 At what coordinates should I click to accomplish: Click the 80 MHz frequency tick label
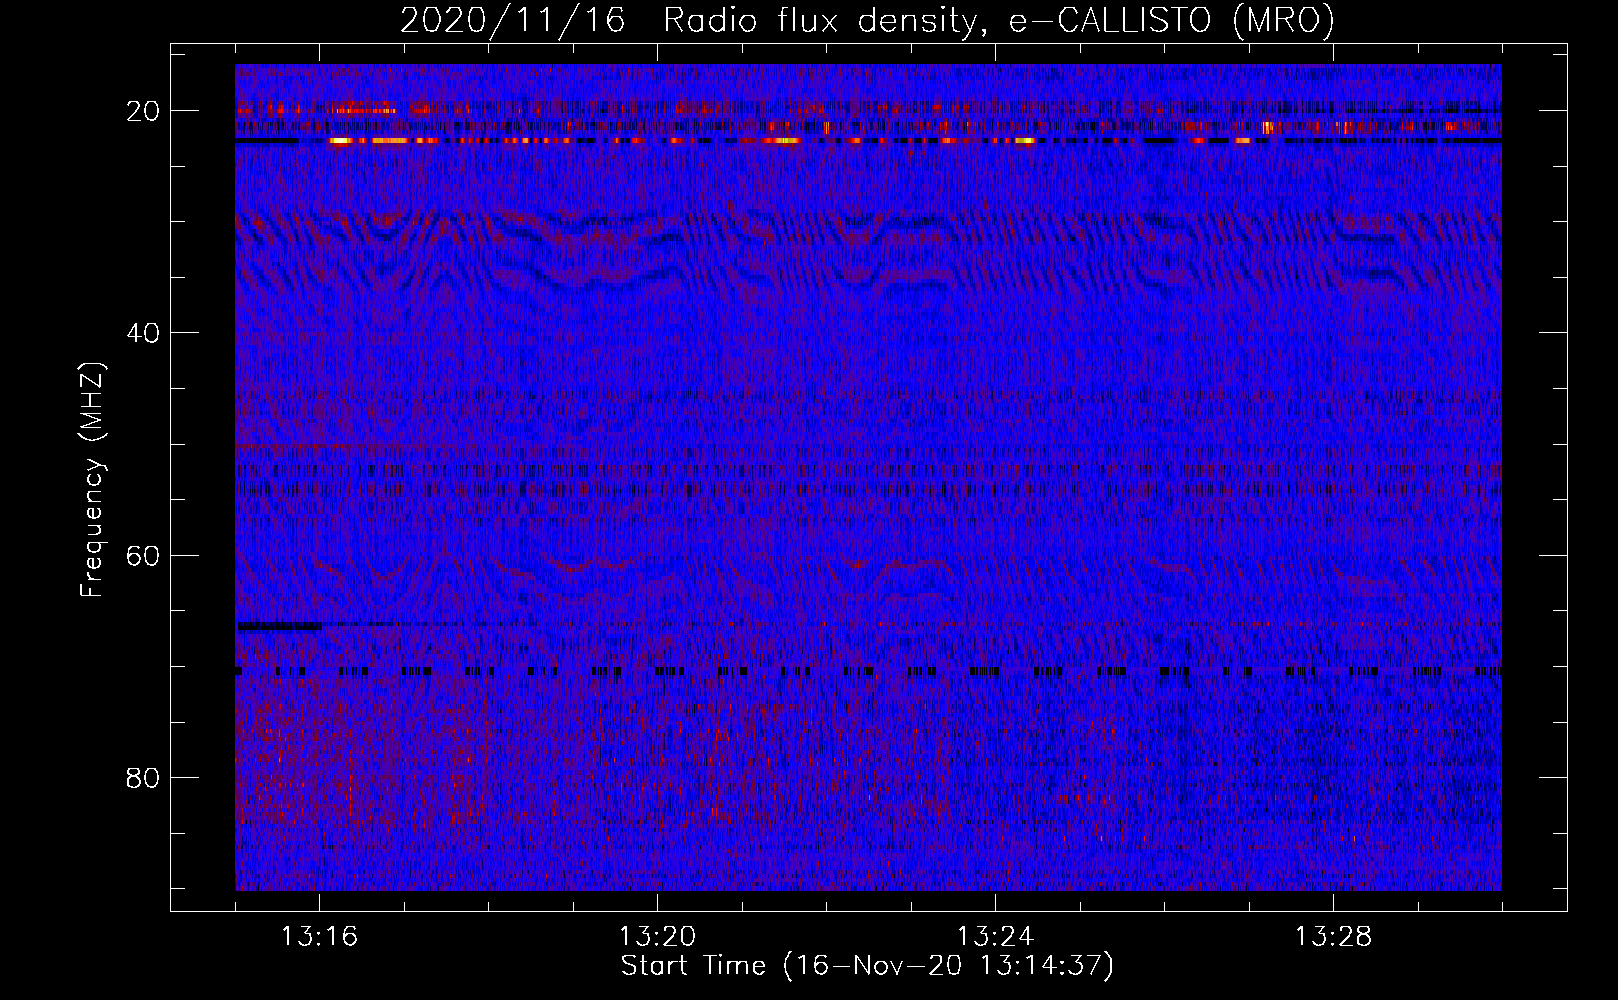143,778
